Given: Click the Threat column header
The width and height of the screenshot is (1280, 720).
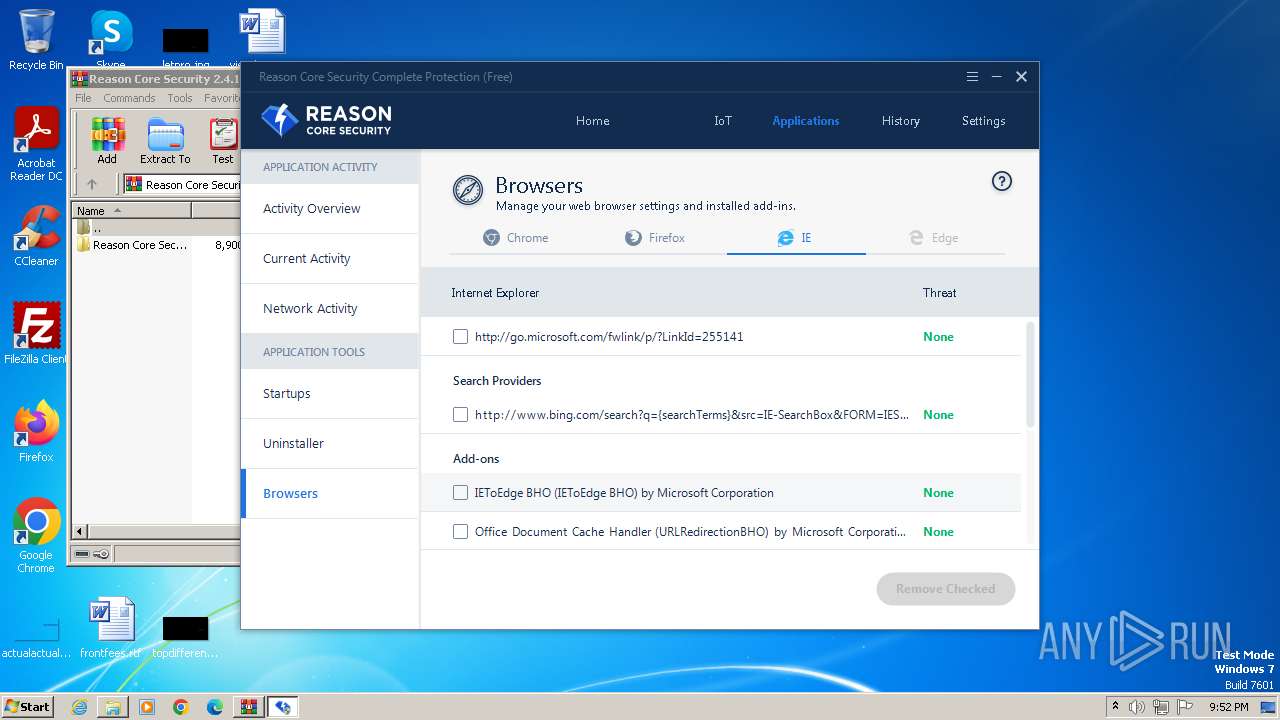Looking at the screenshot, I should 939,293.
